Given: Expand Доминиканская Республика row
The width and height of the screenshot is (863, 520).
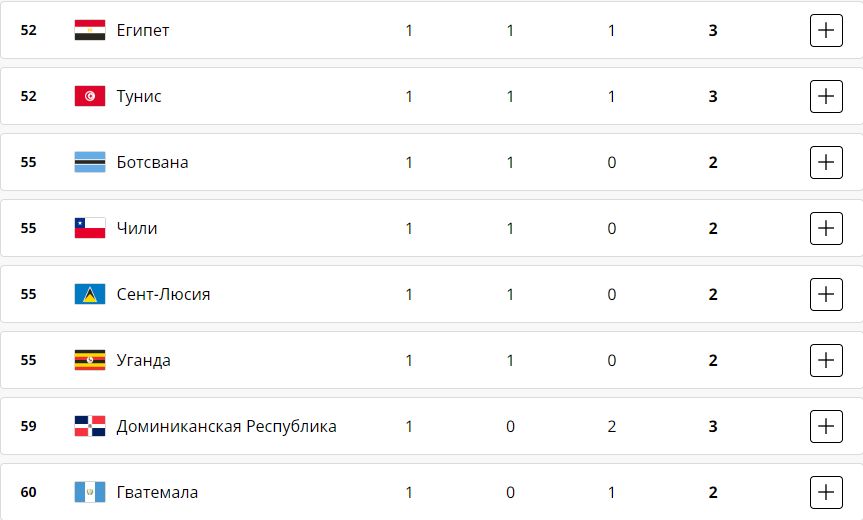Looking at the screenshot, I should point(825,426).
